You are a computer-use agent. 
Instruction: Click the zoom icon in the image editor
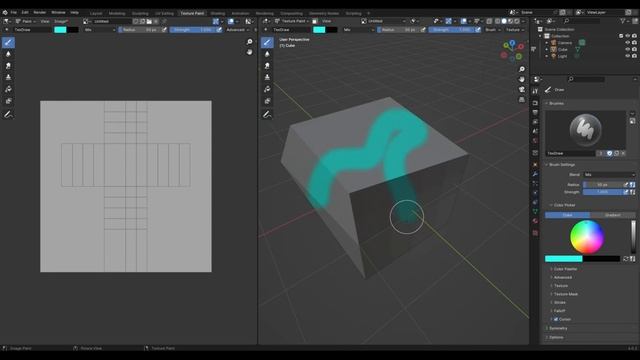[249, 42]
